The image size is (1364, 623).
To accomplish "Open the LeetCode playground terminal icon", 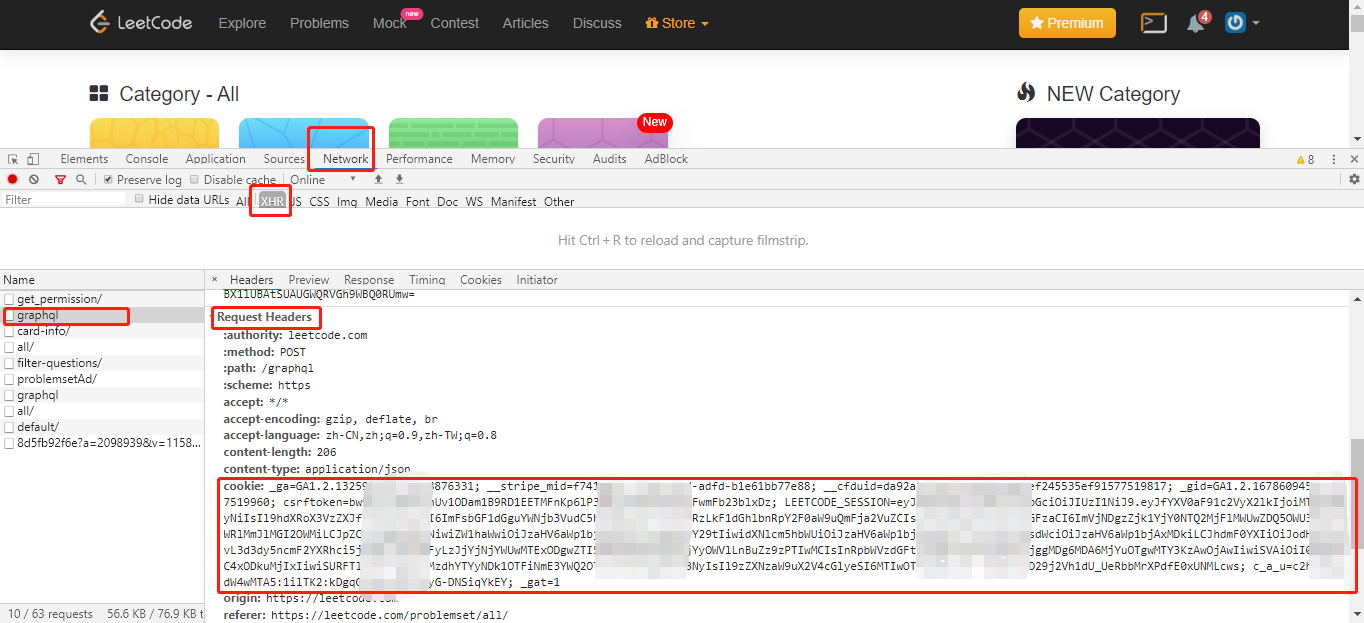I will (x=1154, y=22).
